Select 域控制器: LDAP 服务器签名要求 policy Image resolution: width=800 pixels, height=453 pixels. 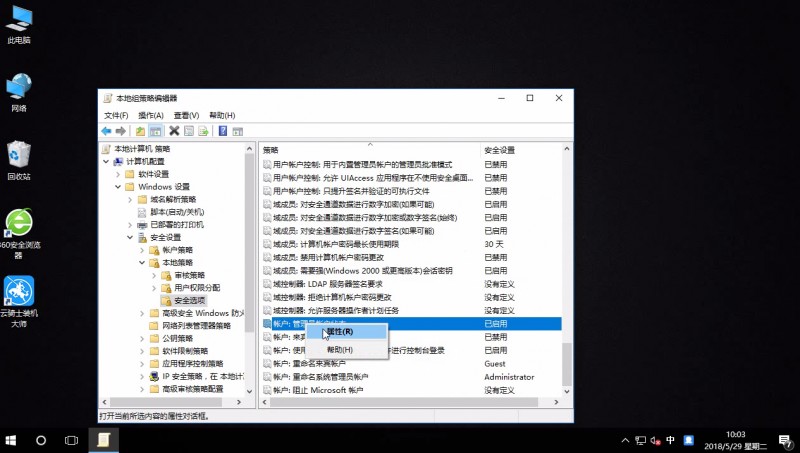tap(328, 284)
